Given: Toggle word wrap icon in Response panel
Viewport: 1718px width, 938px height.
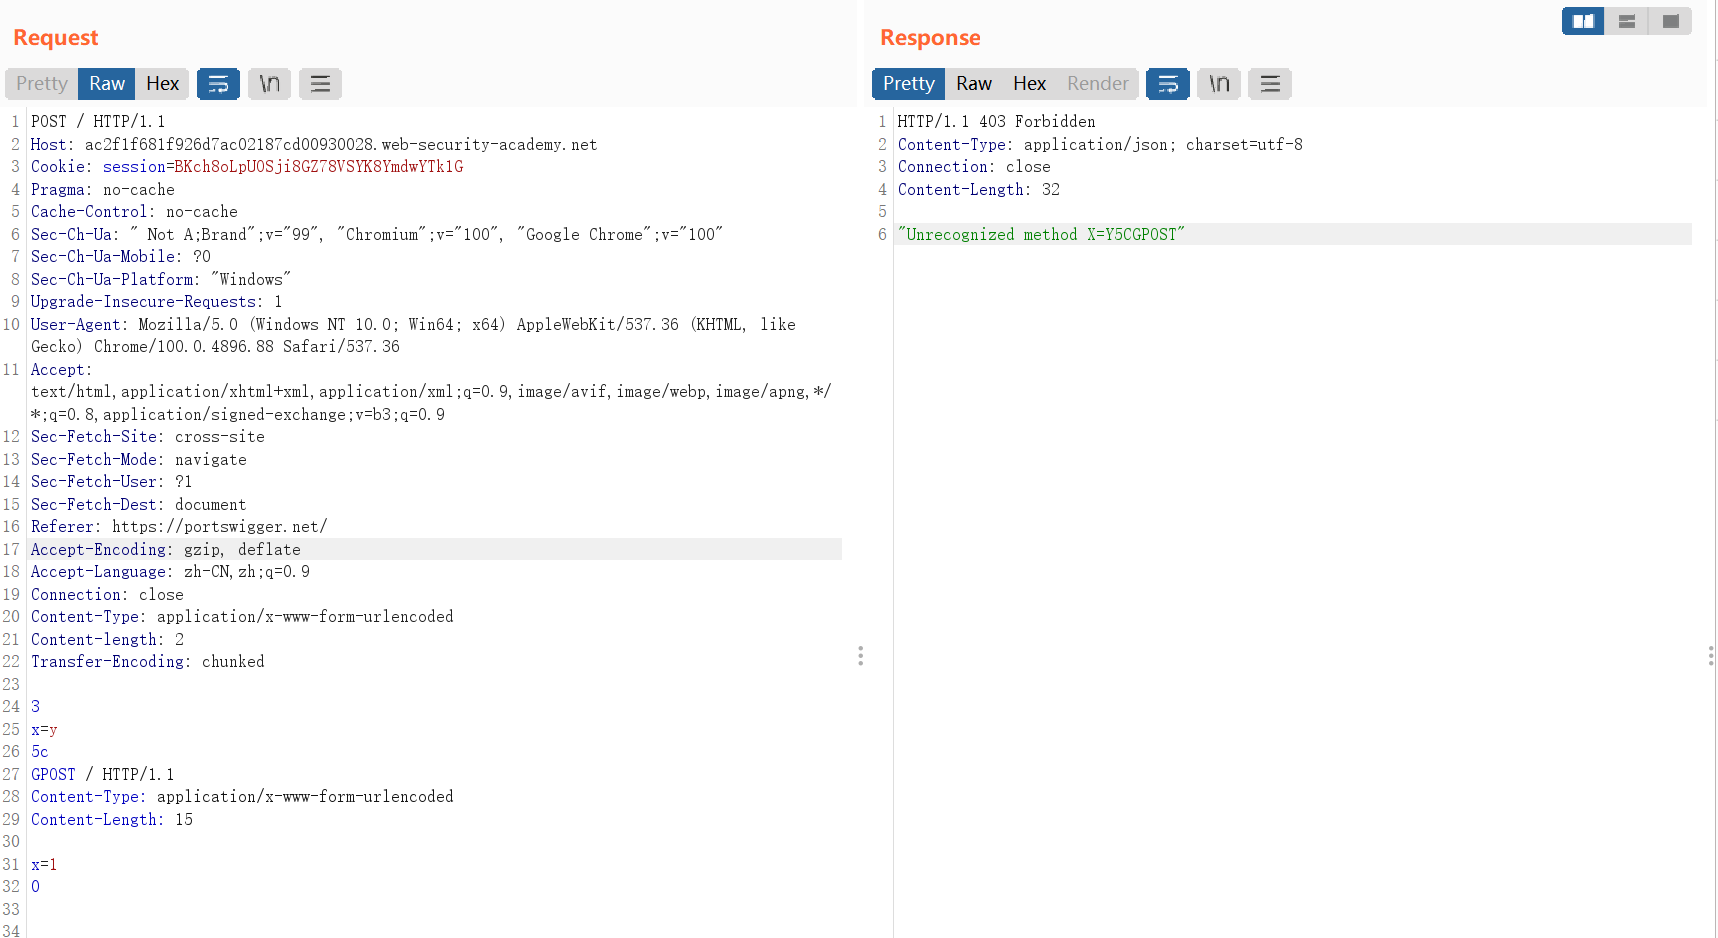Looking at the screenshot, I should click(1168, 84).
